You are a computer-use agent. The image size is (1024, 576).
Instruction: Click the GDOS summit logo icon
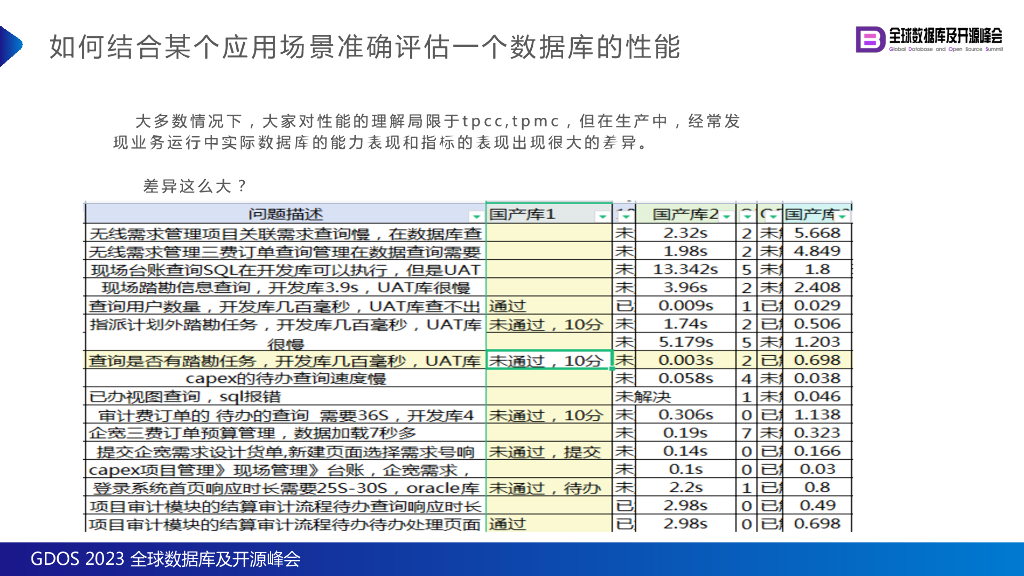tap(869, 39)
